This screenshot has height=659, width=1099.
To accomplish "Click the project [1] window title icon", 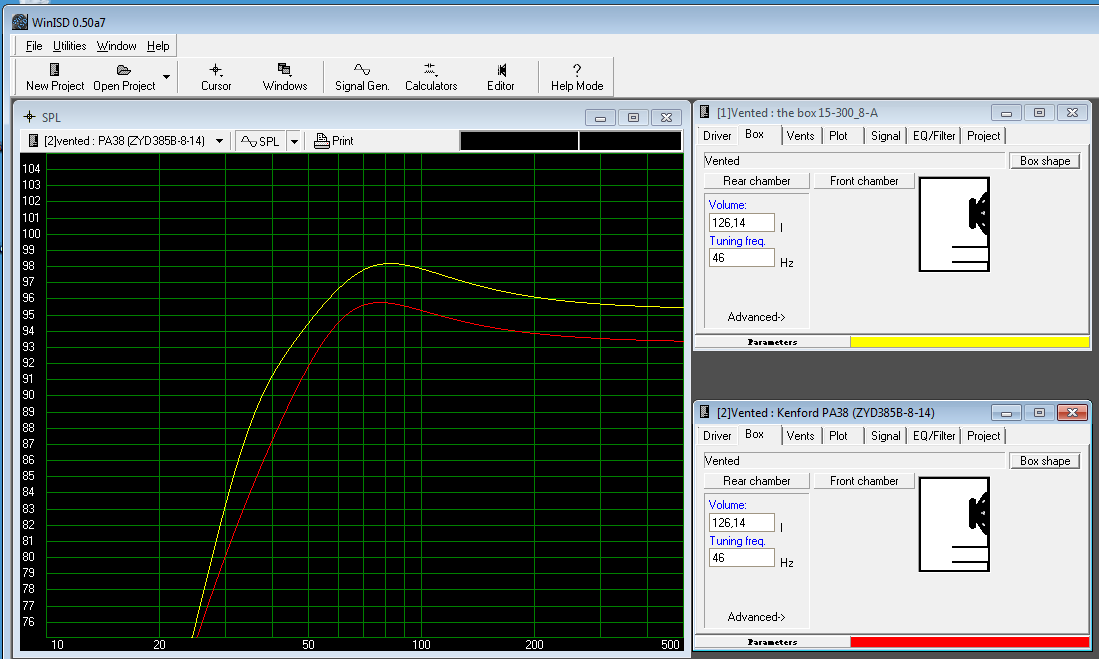I will coord(705,112).
